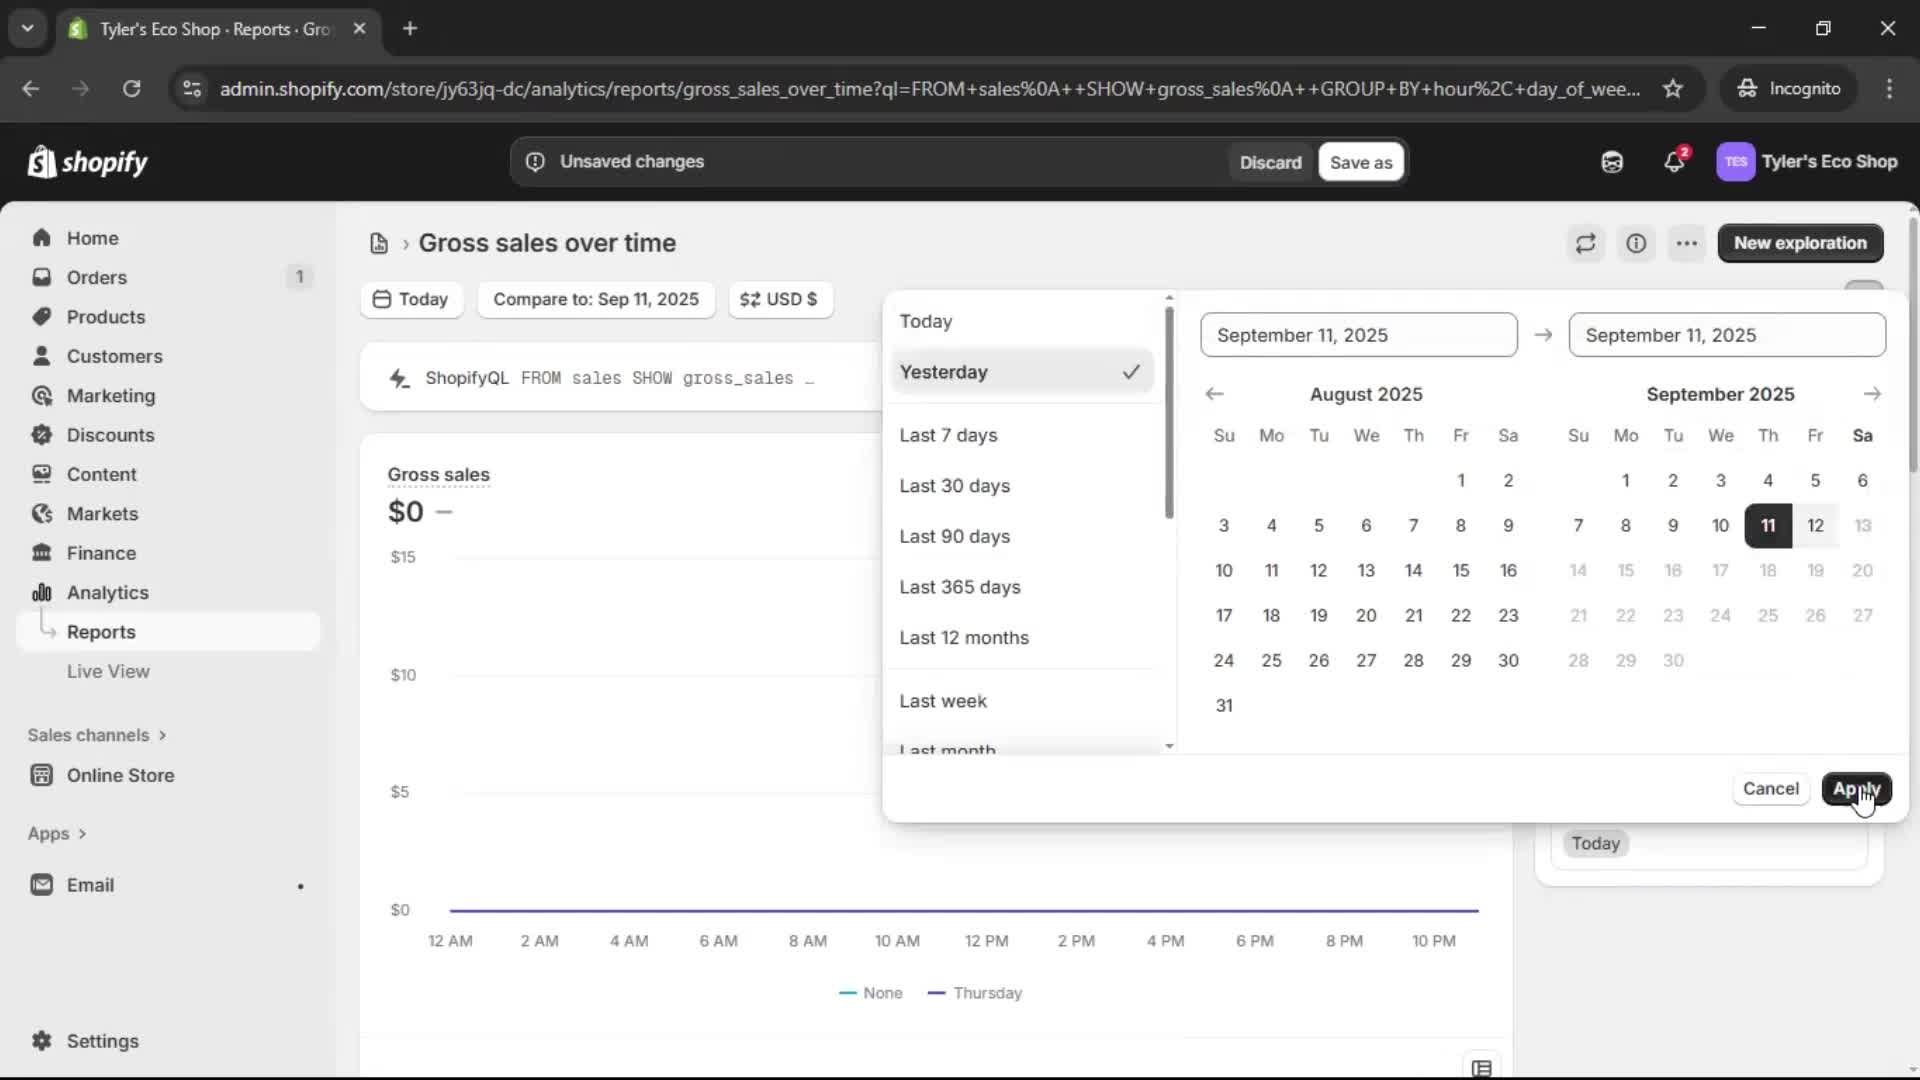This screenshot has height=1080, width=1920.
Task: Select Live View under Analytics
Action: [x=109, y=671]
